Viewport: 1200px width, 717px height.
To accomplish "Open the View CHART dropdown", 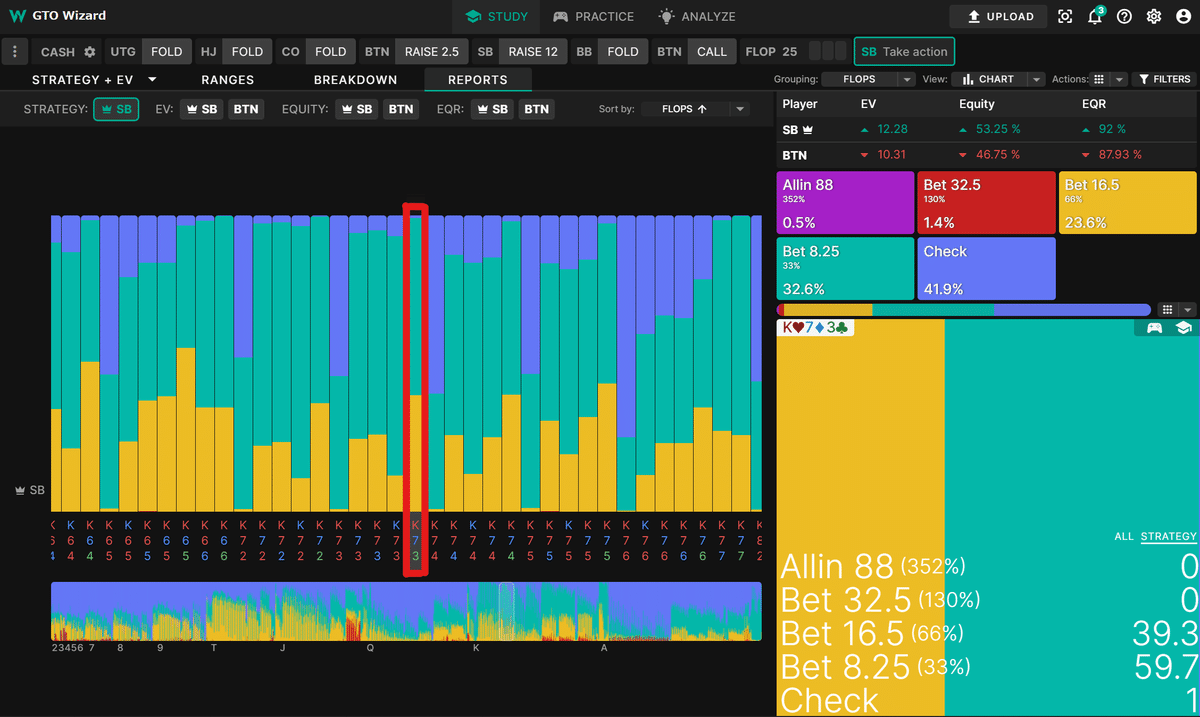I will click(998, 79).
